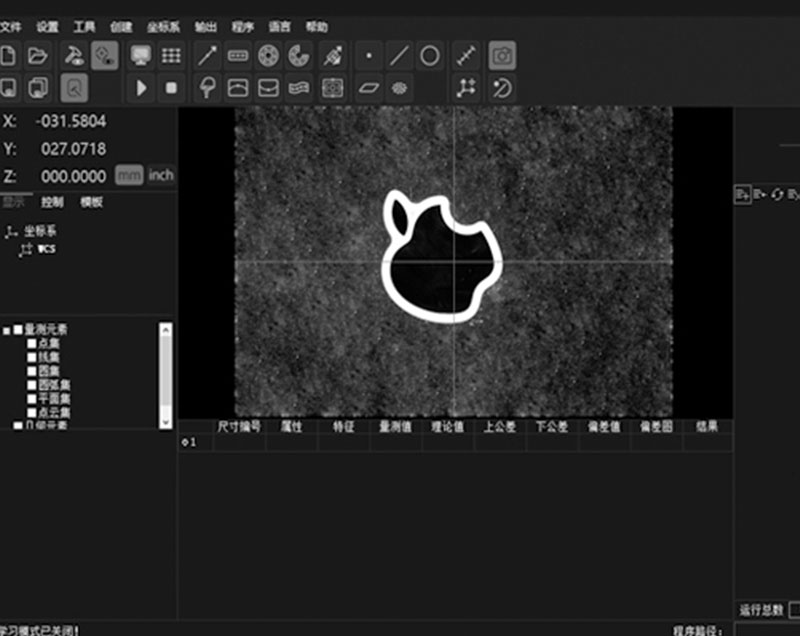Screen dimensions: 800x636
Task: Collapse the 量测元素 tree node
Action: coord(6,330)
